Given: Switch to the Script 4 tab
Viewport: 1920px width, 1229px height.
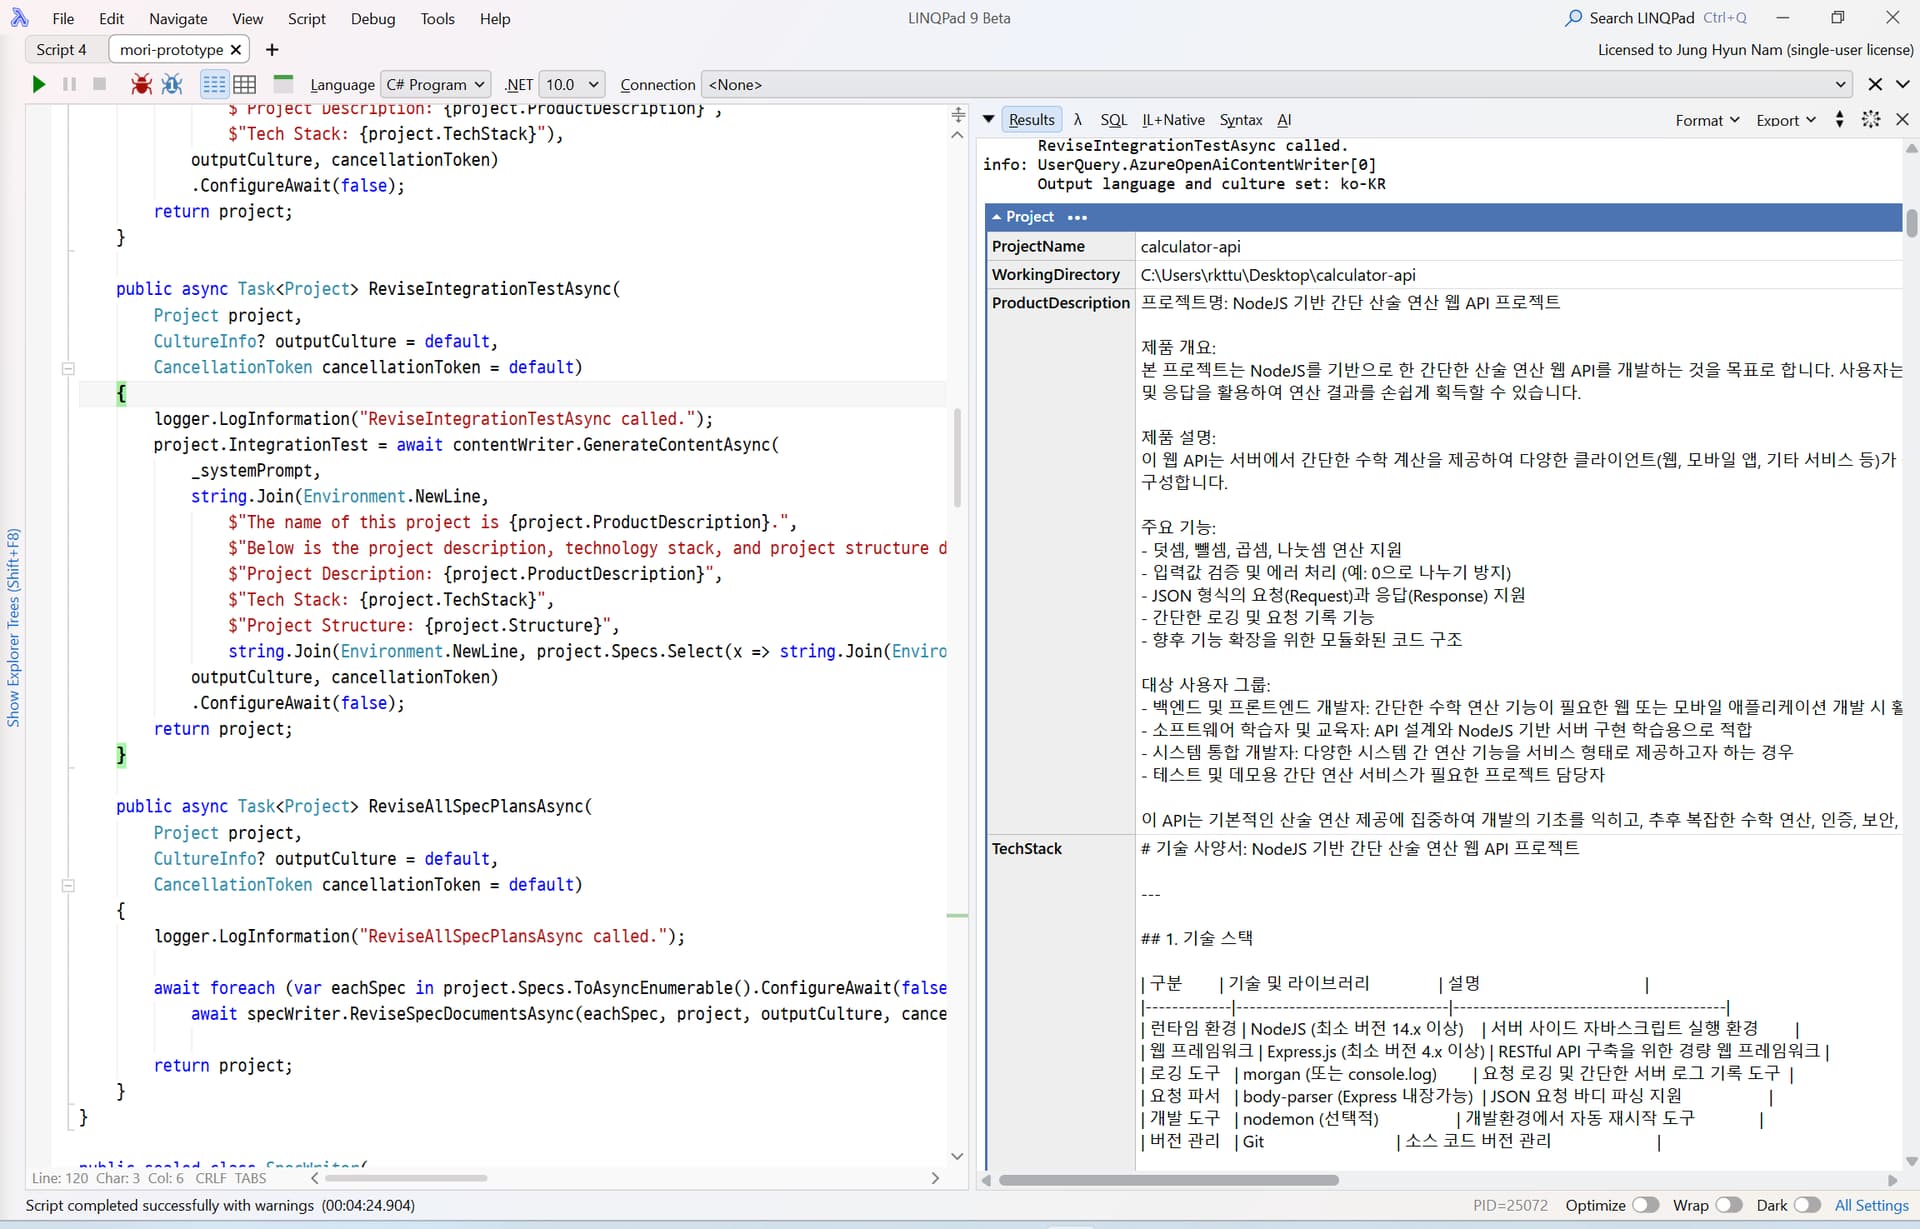Looking at the screenshot, I should pyautogui.click(x=61, y=49).
